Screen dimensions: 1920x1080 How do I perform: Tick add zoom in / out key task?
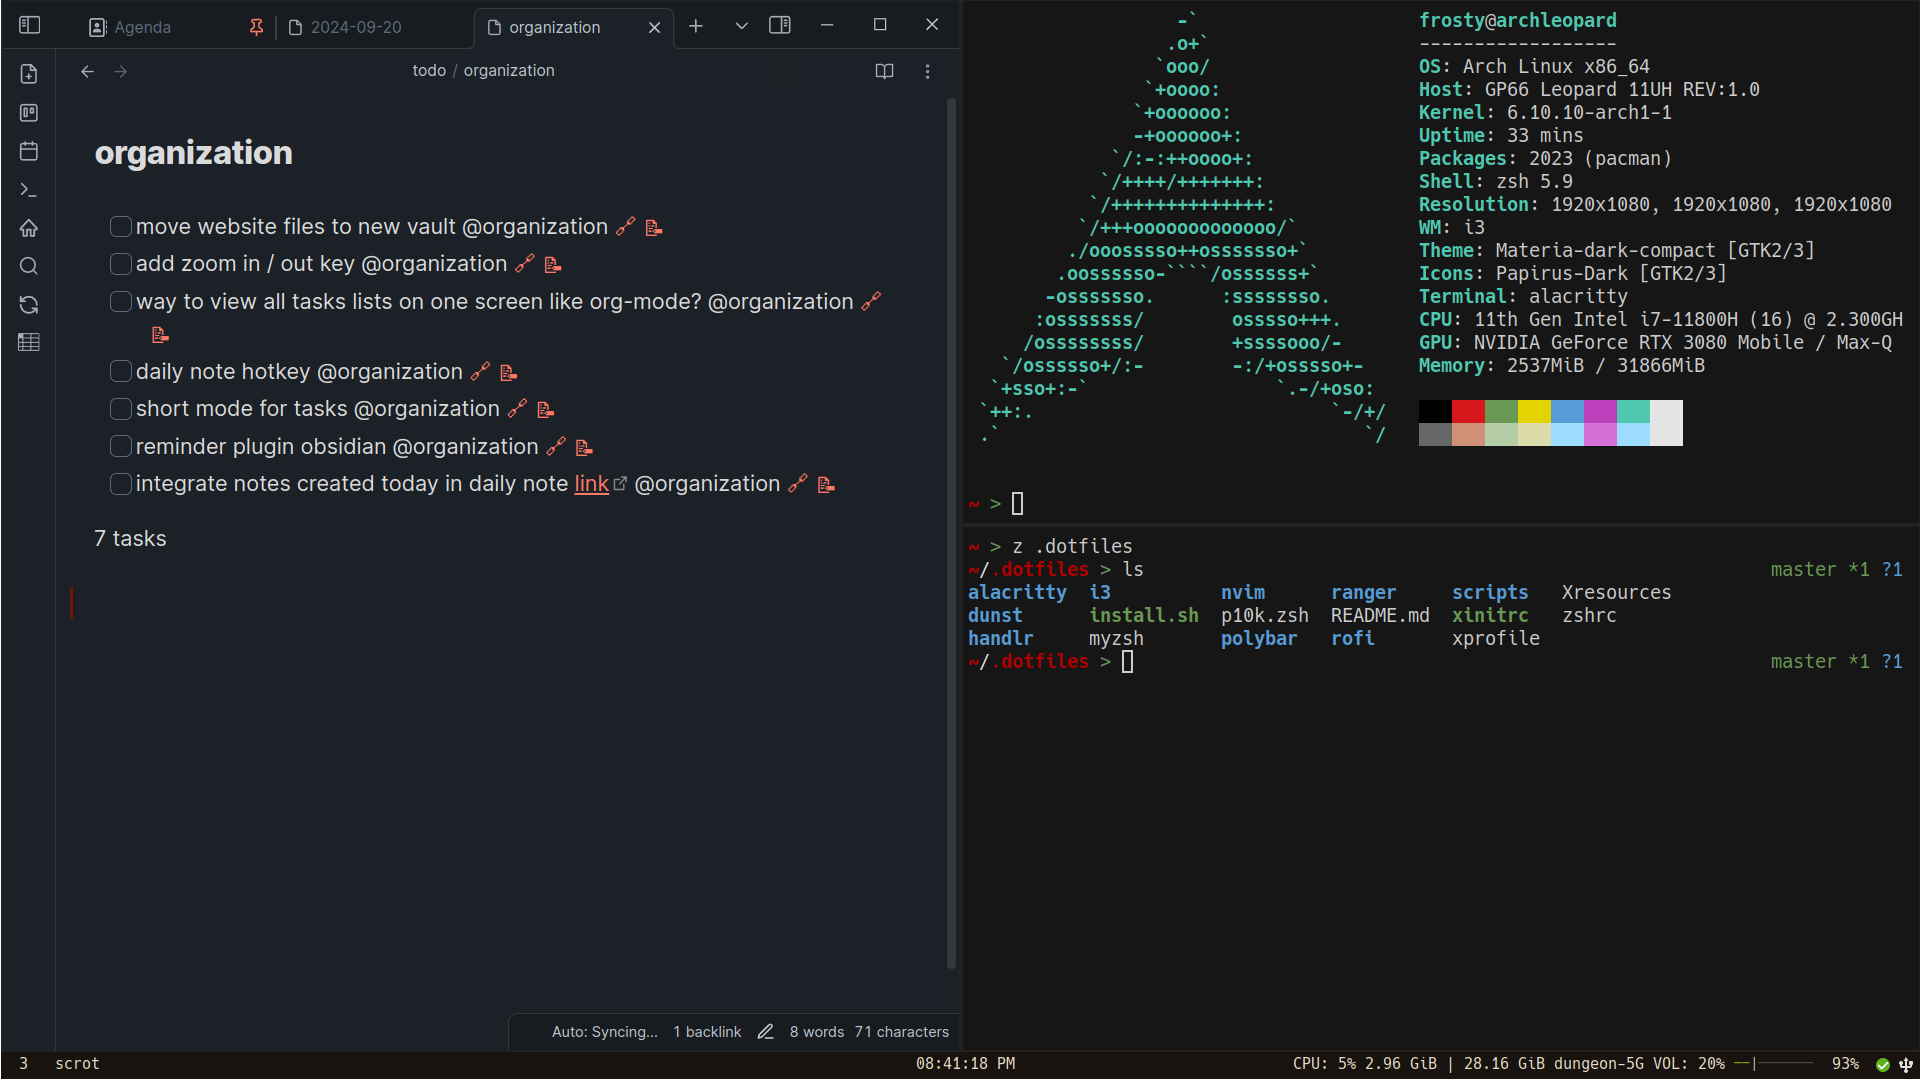[121, 264]
